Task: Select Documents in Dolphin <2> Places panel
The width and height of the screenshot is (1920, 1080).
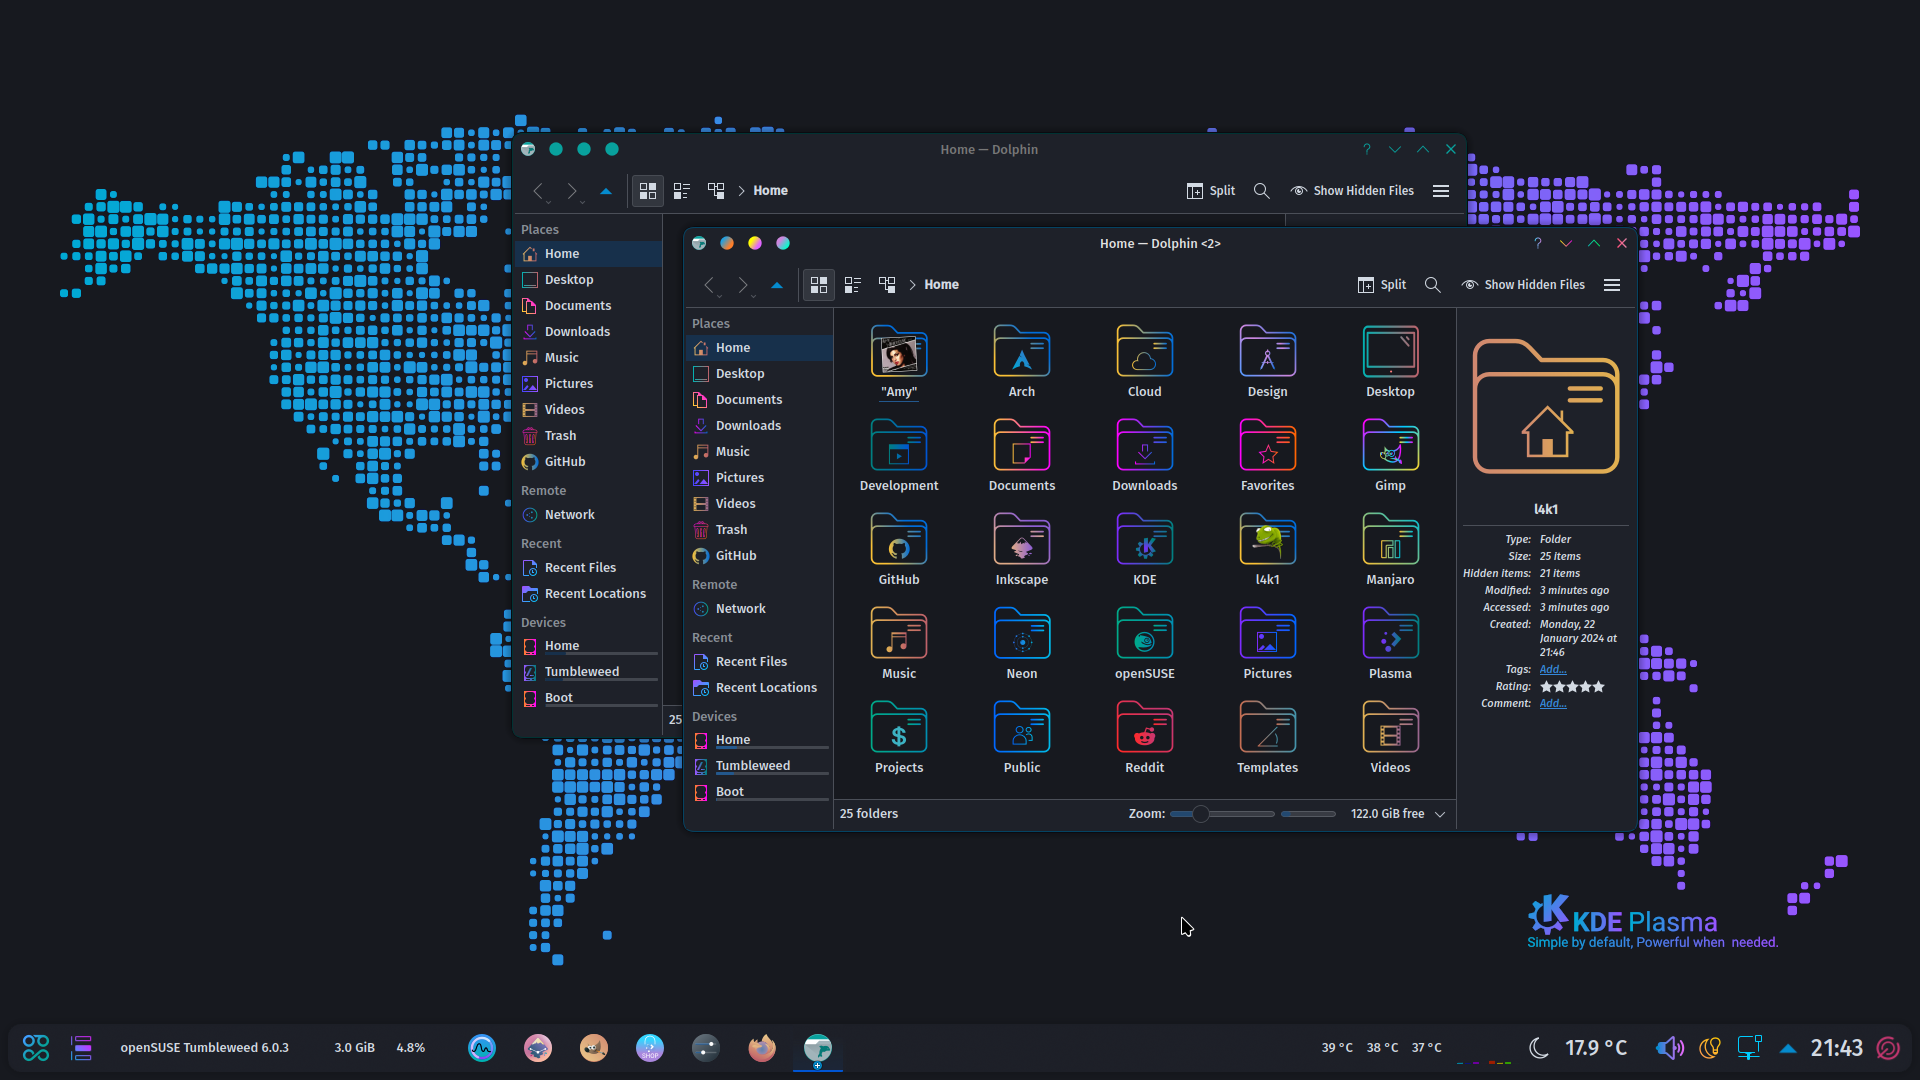Action: (x=759, y=400)
